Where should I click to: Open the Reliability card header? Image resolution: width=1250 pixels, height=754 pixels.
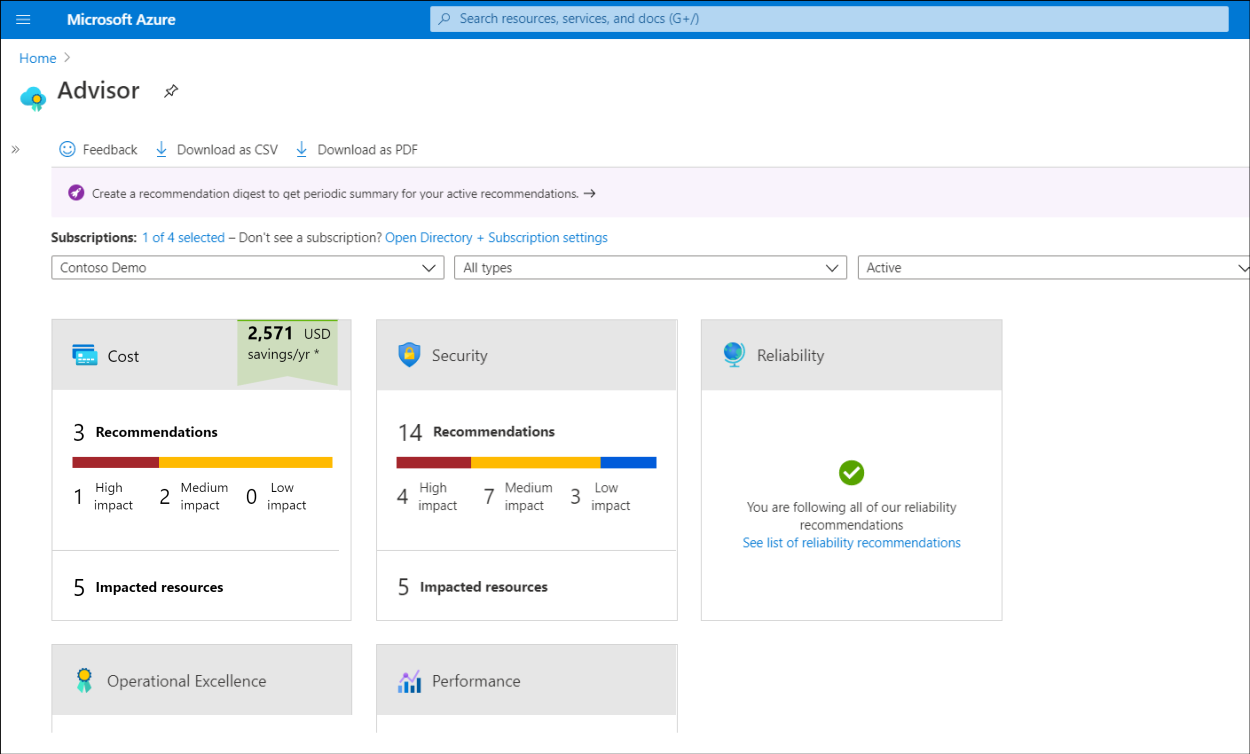point(851,355)
